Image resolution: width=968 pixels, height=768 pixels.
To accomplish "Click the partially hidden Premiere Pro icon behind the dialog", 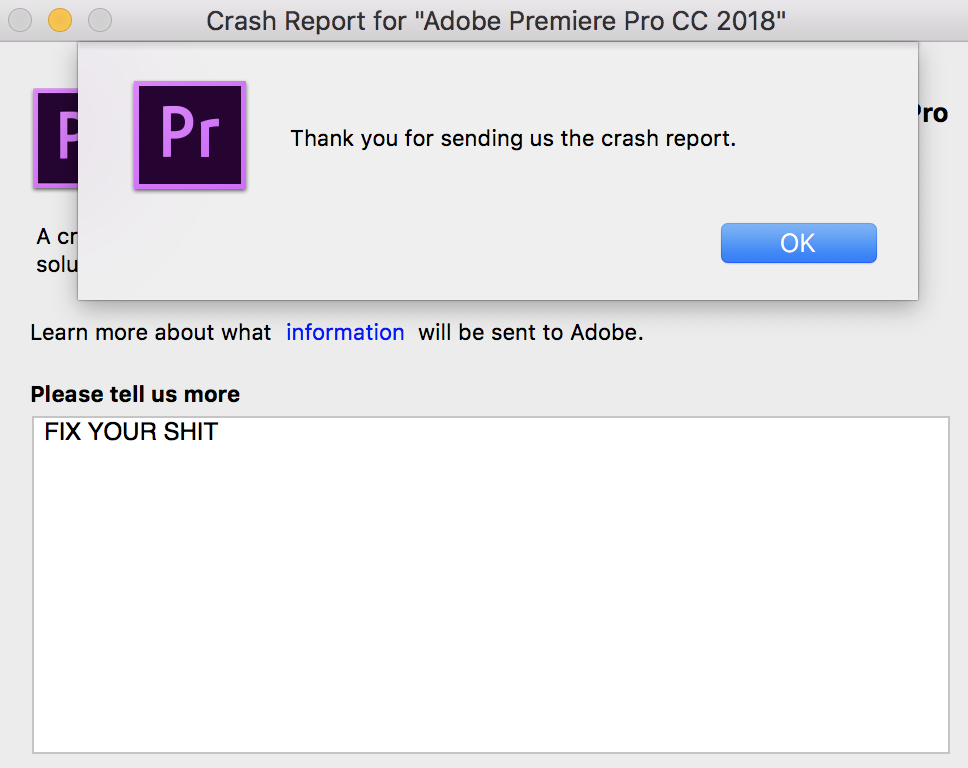I will [55, 138].
